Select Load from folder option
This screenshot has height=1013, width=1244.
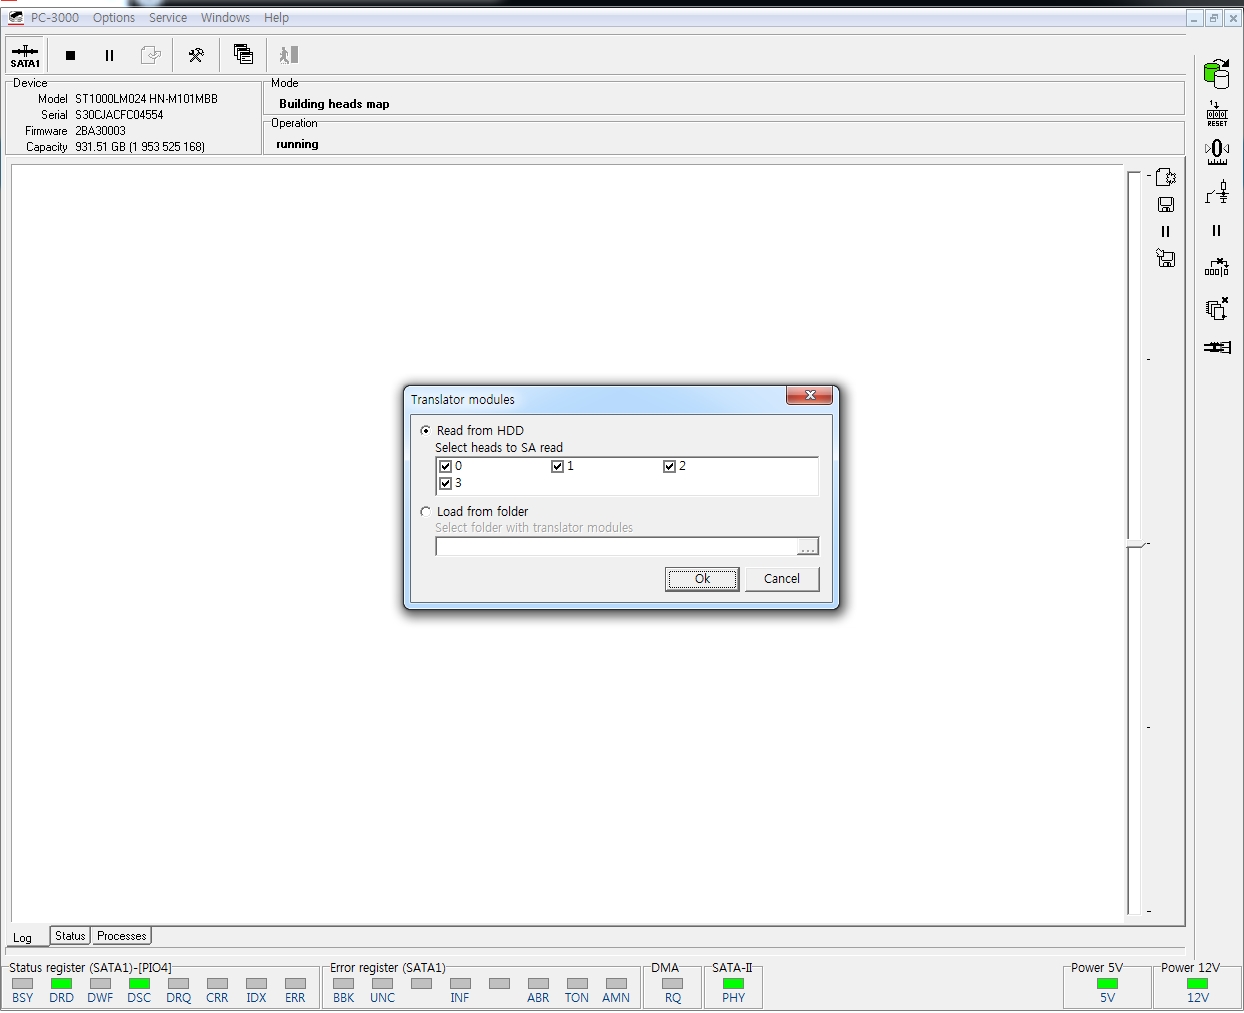pos(425,511)
